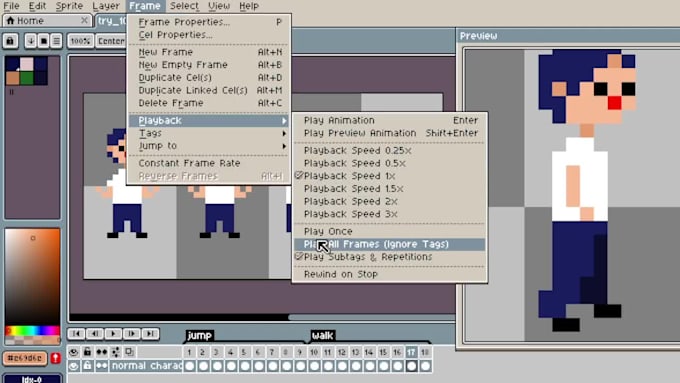Expand the Tags submenu

(x=209, y=133)
